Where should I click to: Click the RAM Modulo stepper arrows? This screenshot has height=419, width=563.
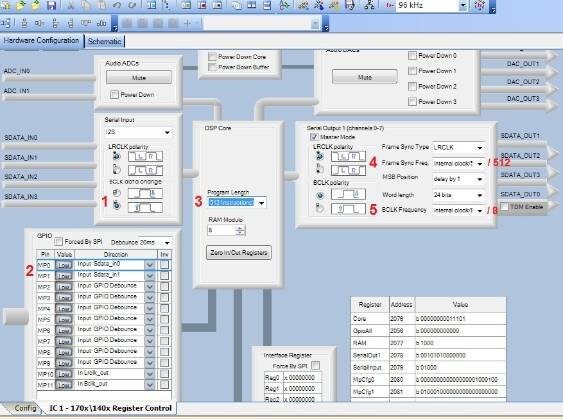[240, 230]
